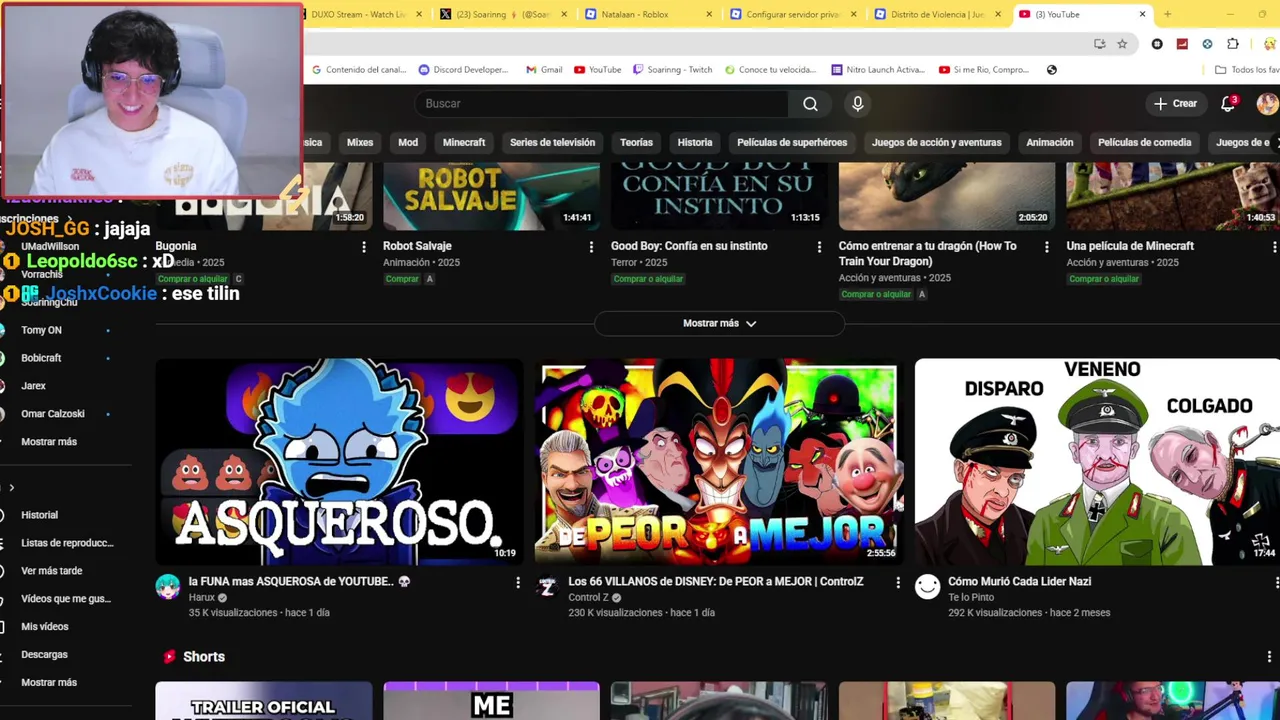The height and width of the screenshot is (720, 1280).
Task: Open Discord Developer bookmark
Action: click(x=464, y=70)
